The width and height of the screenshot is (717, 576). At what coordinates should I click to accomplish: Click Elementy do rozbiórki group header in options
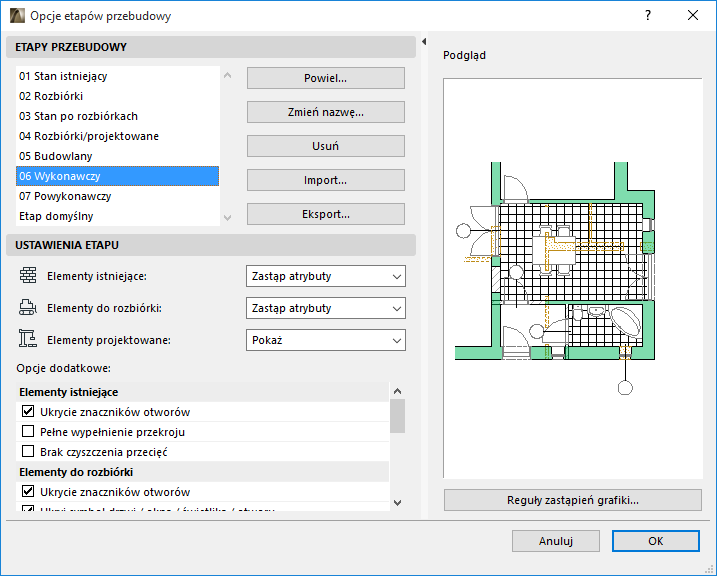coord(203,472)
